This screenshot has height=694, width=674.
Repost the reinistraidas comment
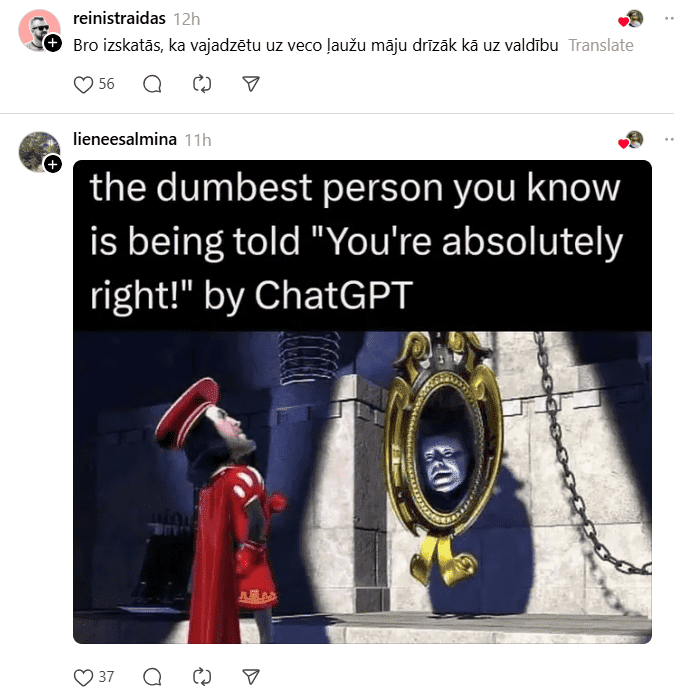click(202, 84)
